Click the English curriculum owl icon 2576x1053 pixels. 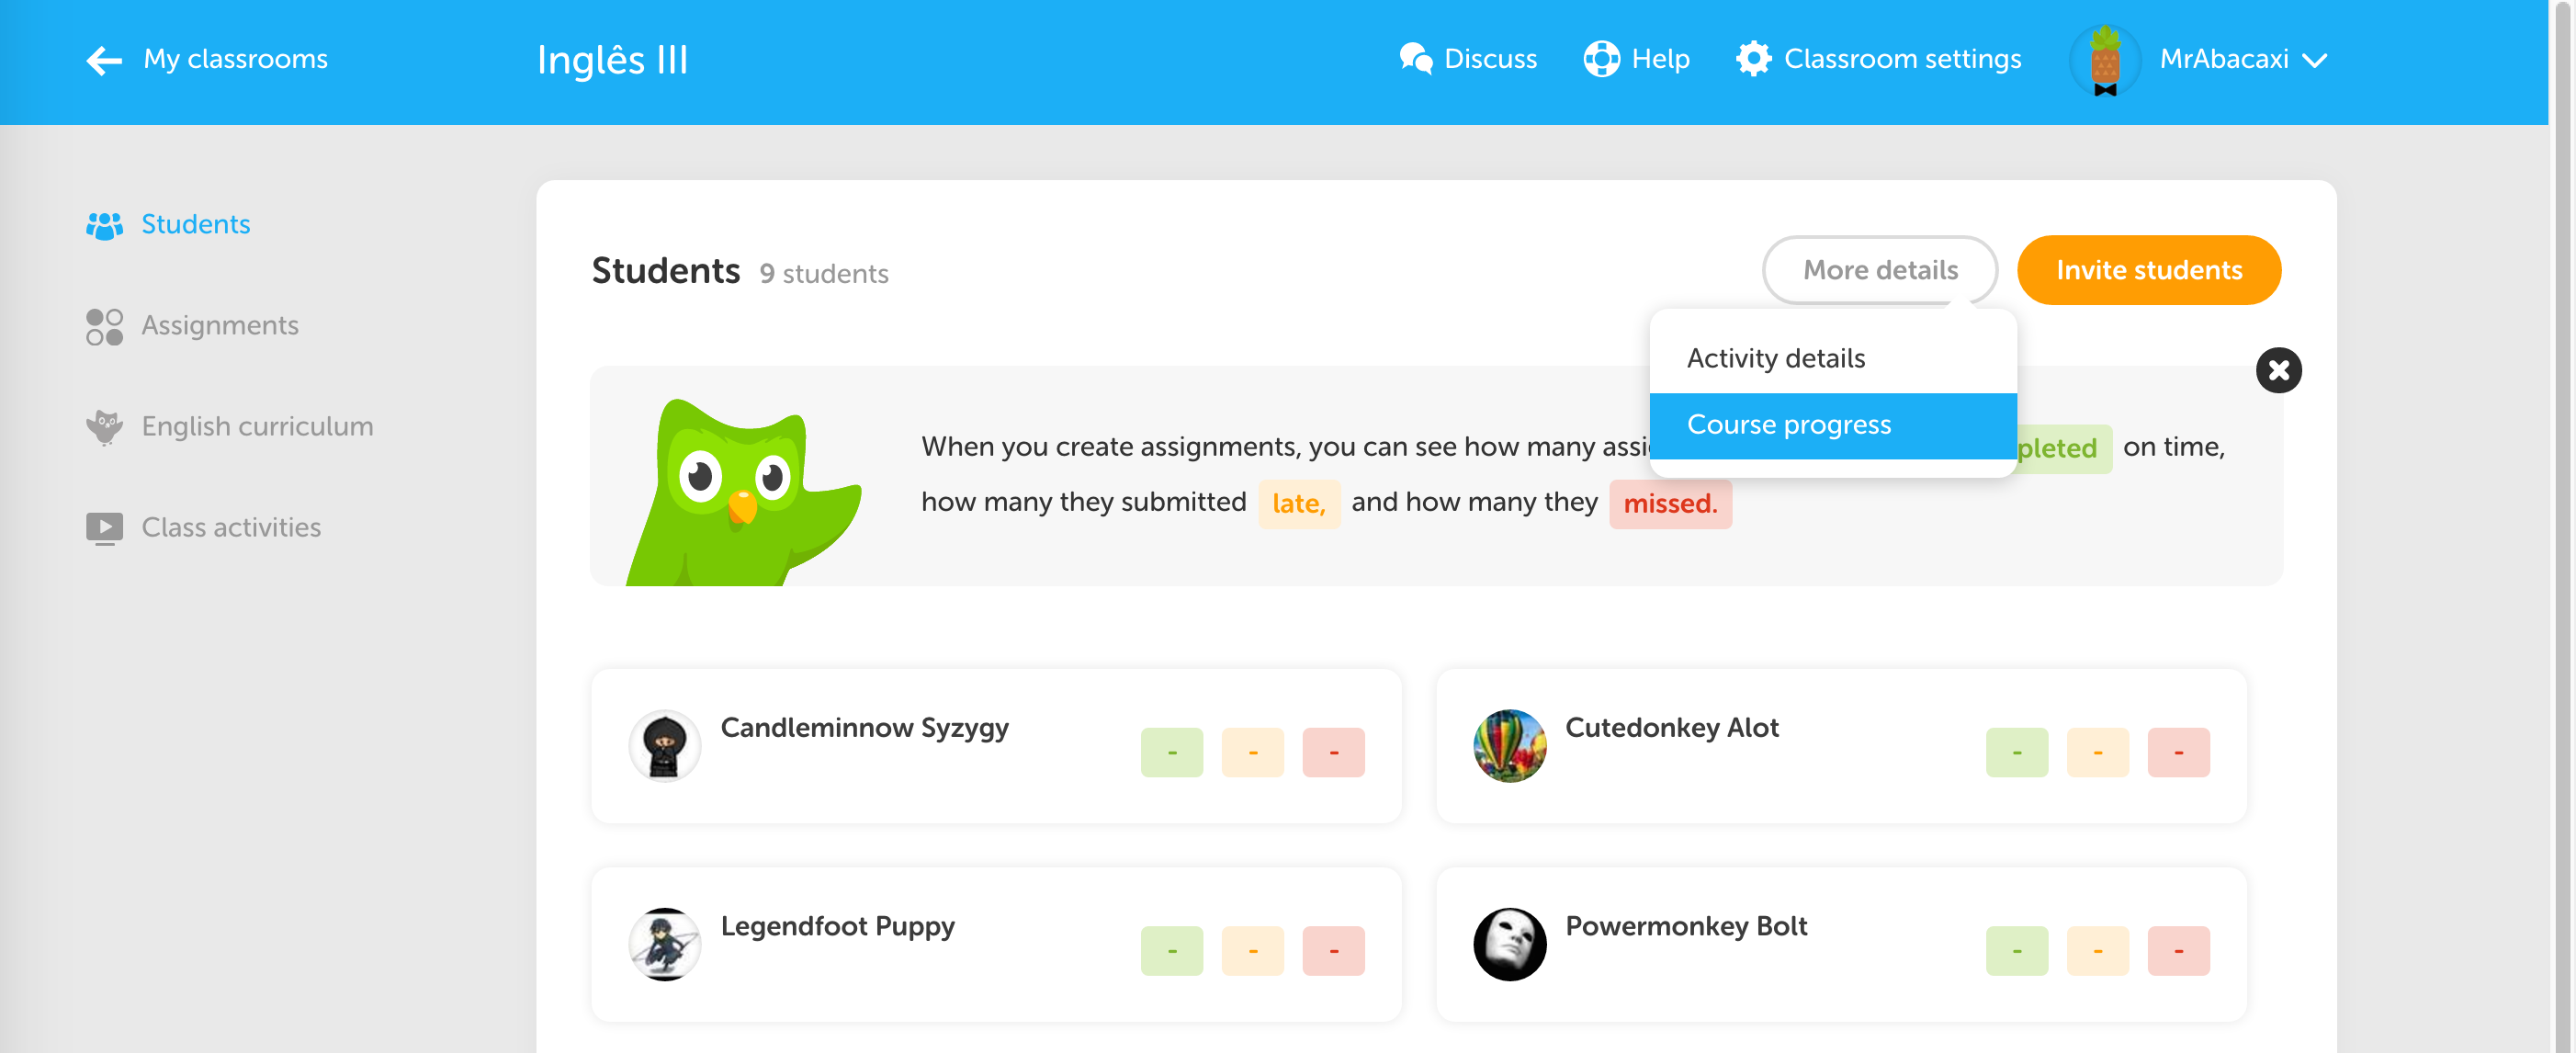coord(104,427)
